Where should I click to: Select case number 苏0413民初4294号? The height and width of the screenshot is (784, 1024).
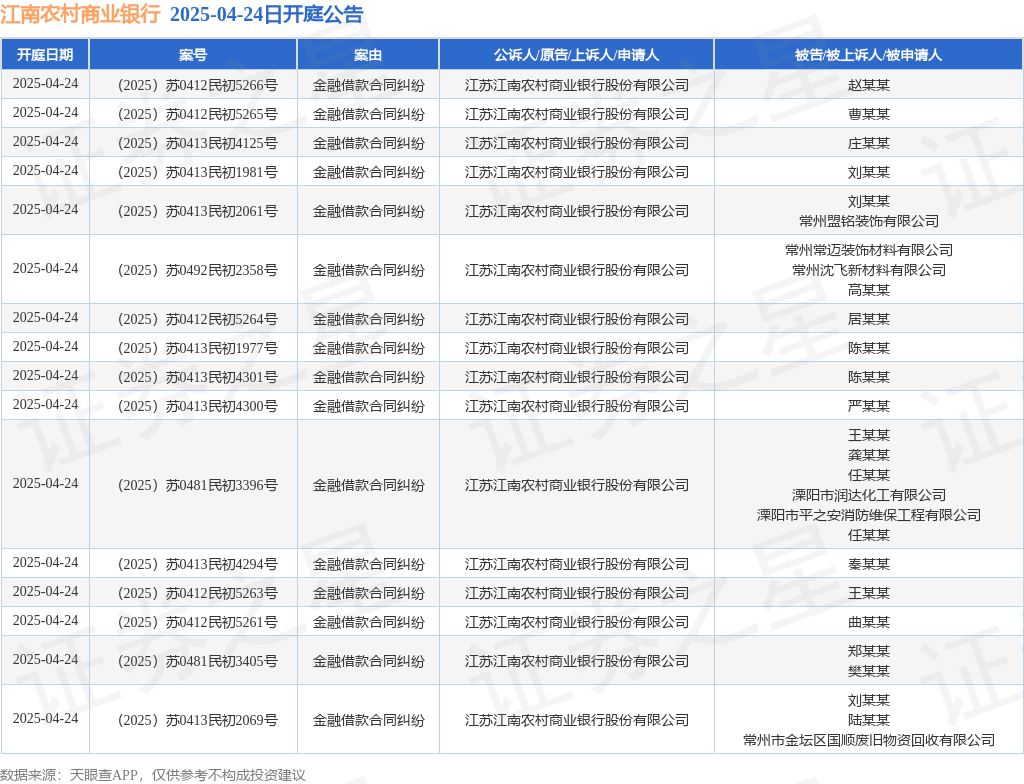coord(197,564)
